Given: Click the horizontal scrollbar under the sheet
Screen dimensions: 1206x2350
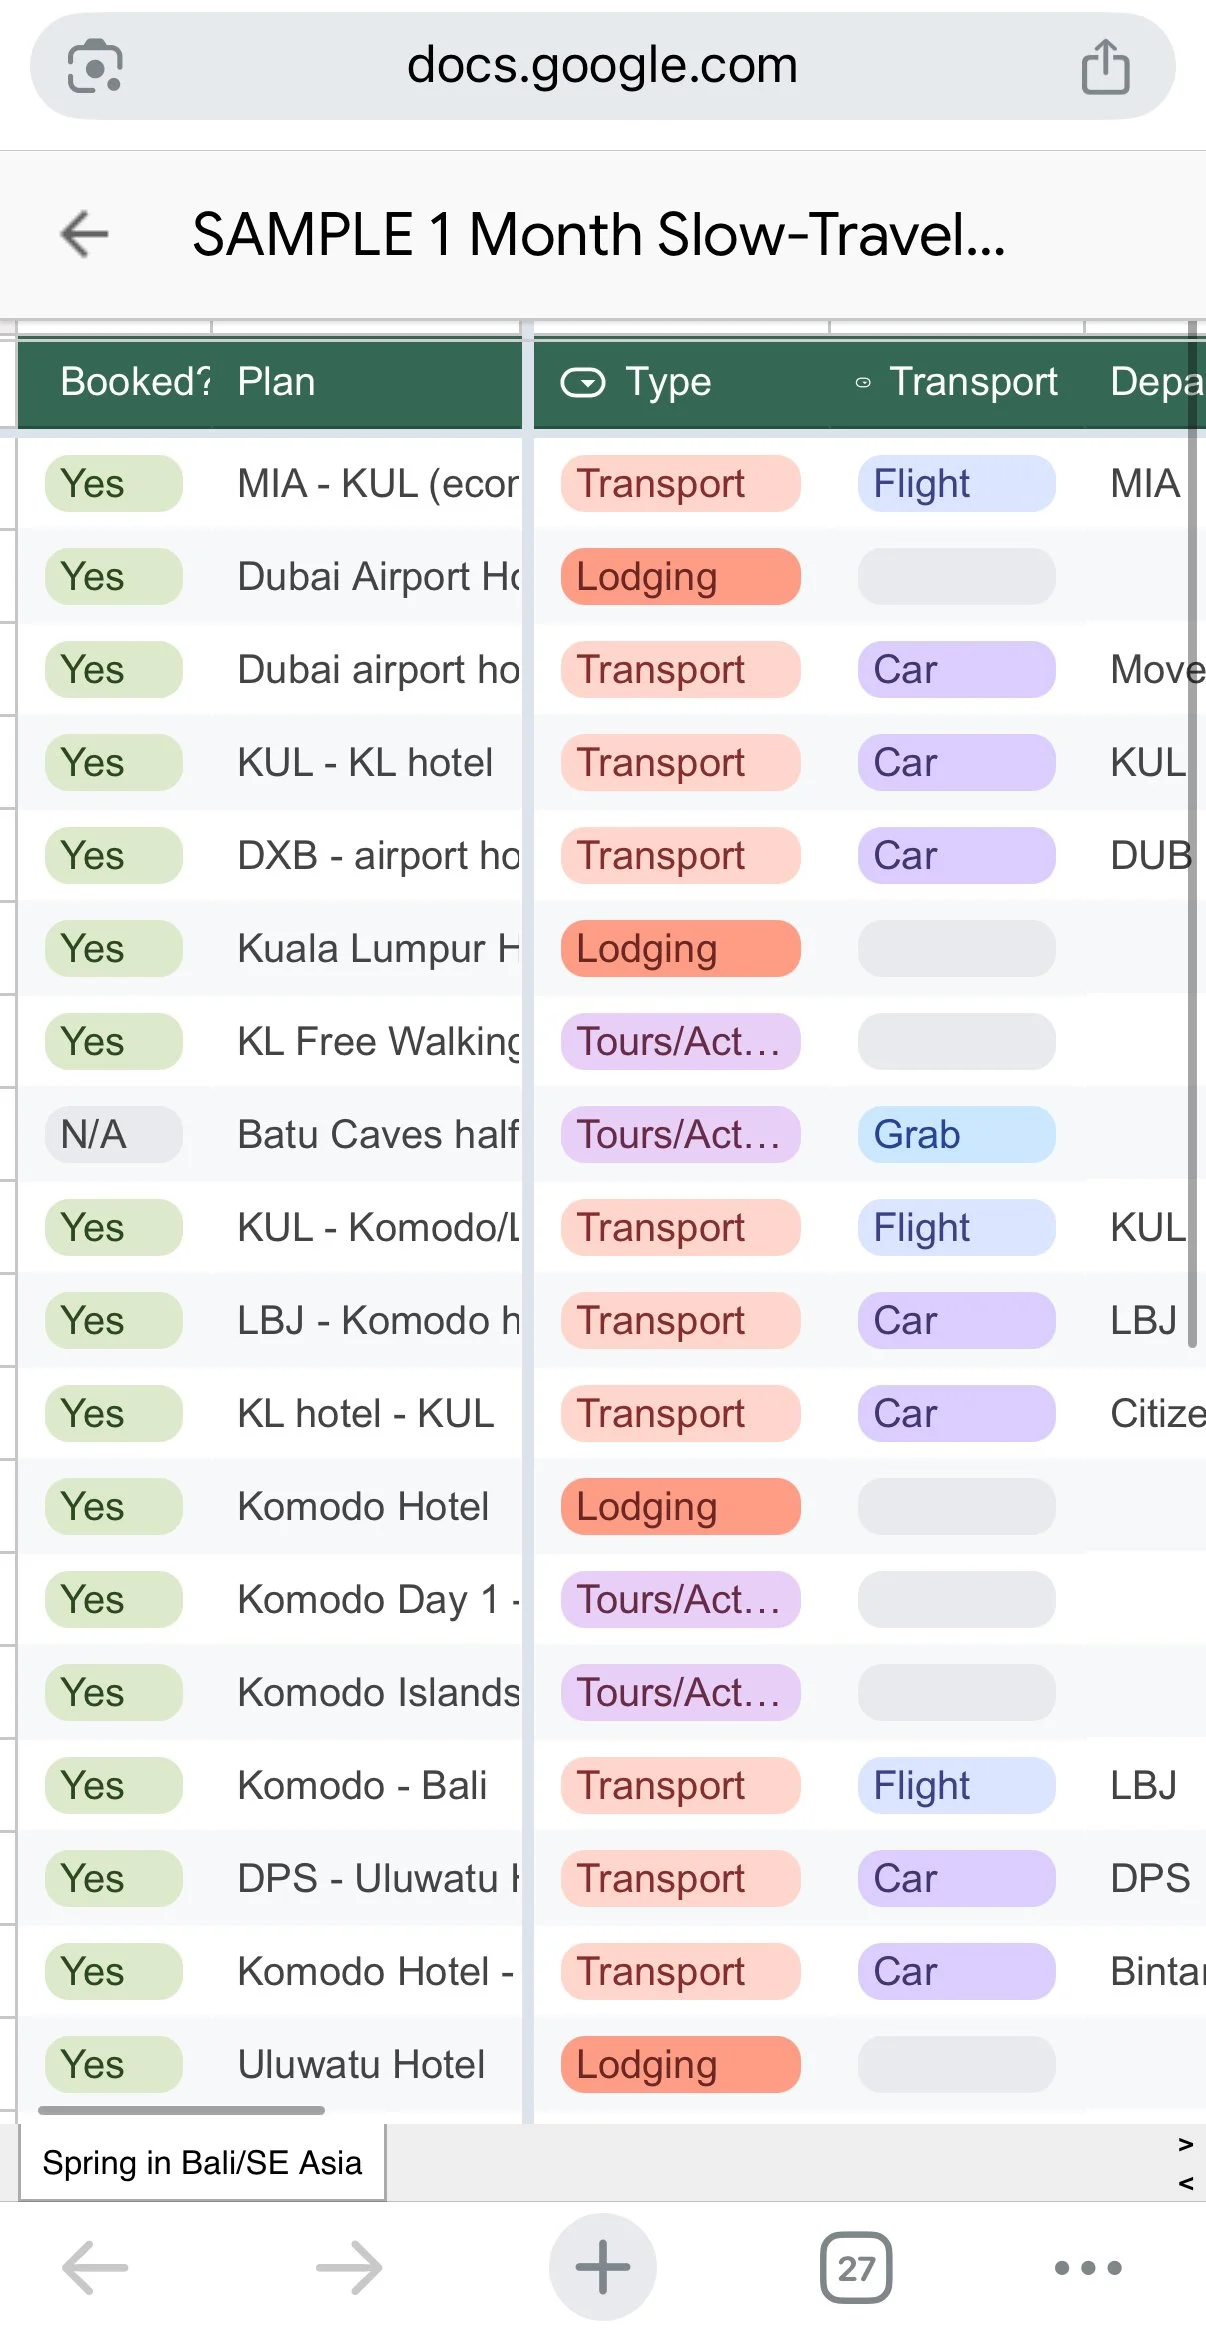Looking at the screenshot, I should [x=181, y=2111].
